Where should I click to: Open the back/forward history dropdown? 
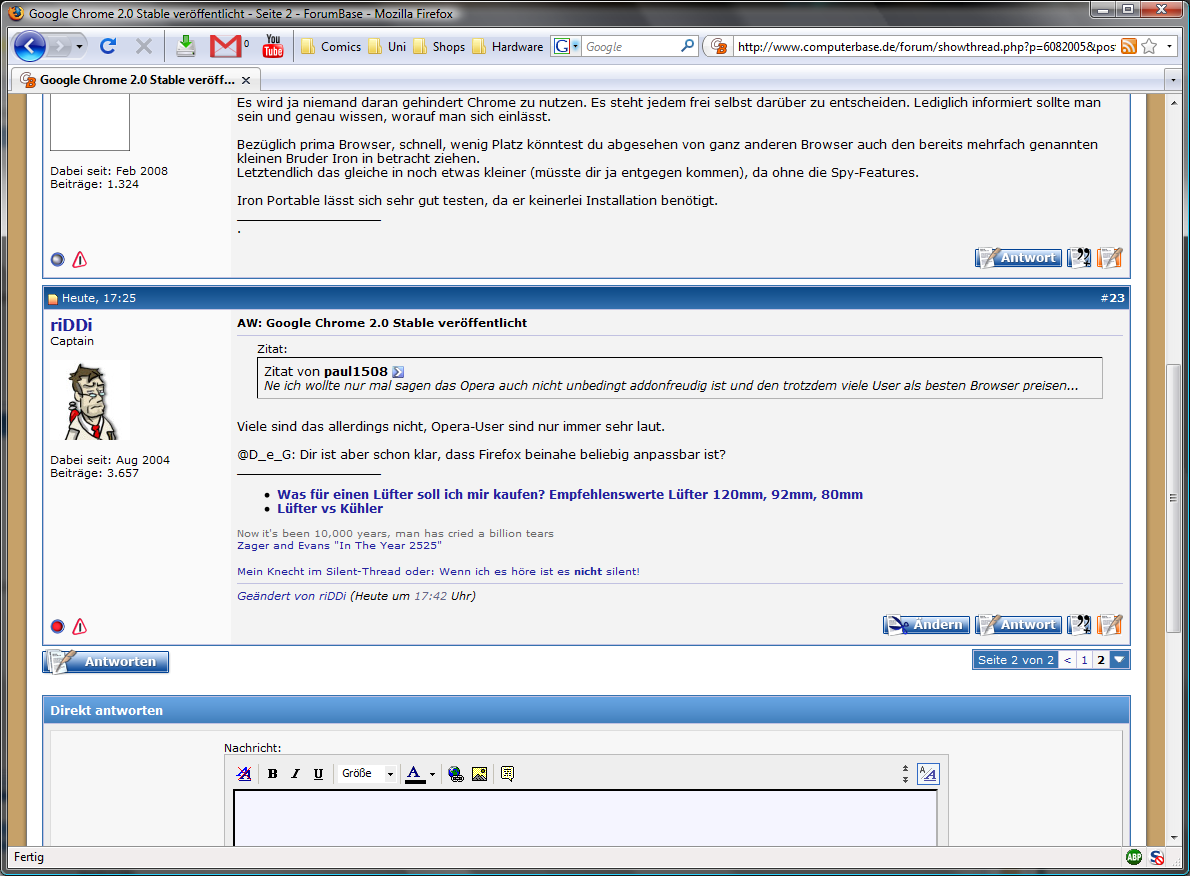tap(79, 46)
